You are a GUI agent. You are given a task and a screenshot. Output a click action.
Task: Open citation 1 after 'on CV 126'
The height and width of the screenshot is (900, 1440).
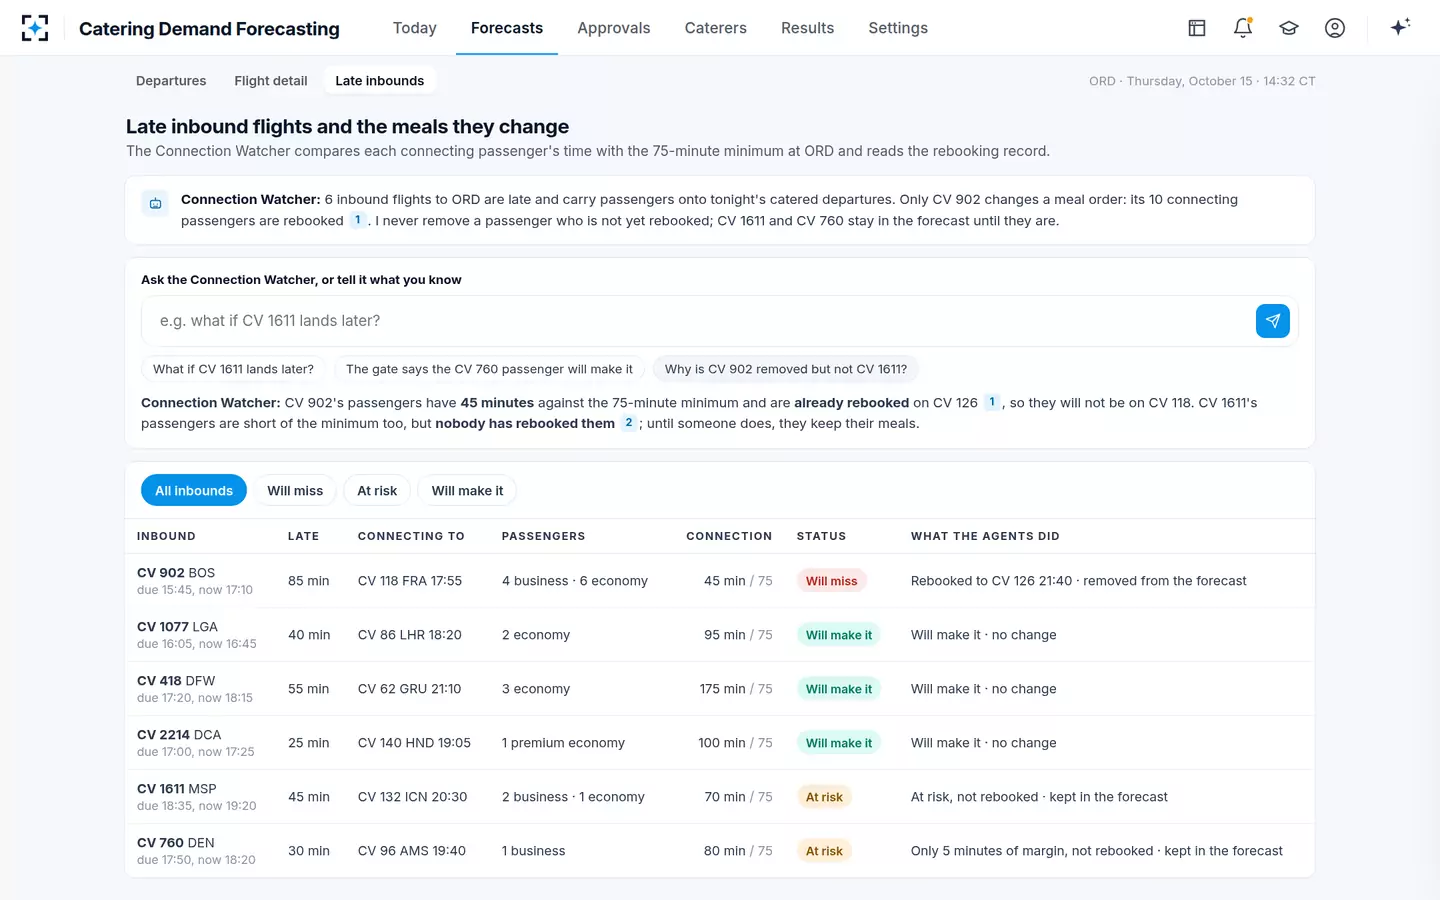tap(992, 402)
